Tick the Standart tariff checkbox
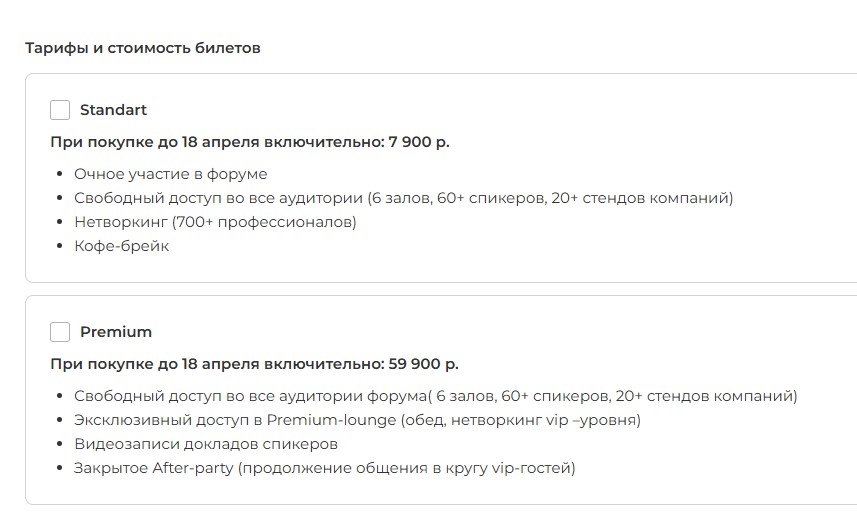Image resolution: width=857 pixels, height=514 pixels. click(x=60, y=110)
